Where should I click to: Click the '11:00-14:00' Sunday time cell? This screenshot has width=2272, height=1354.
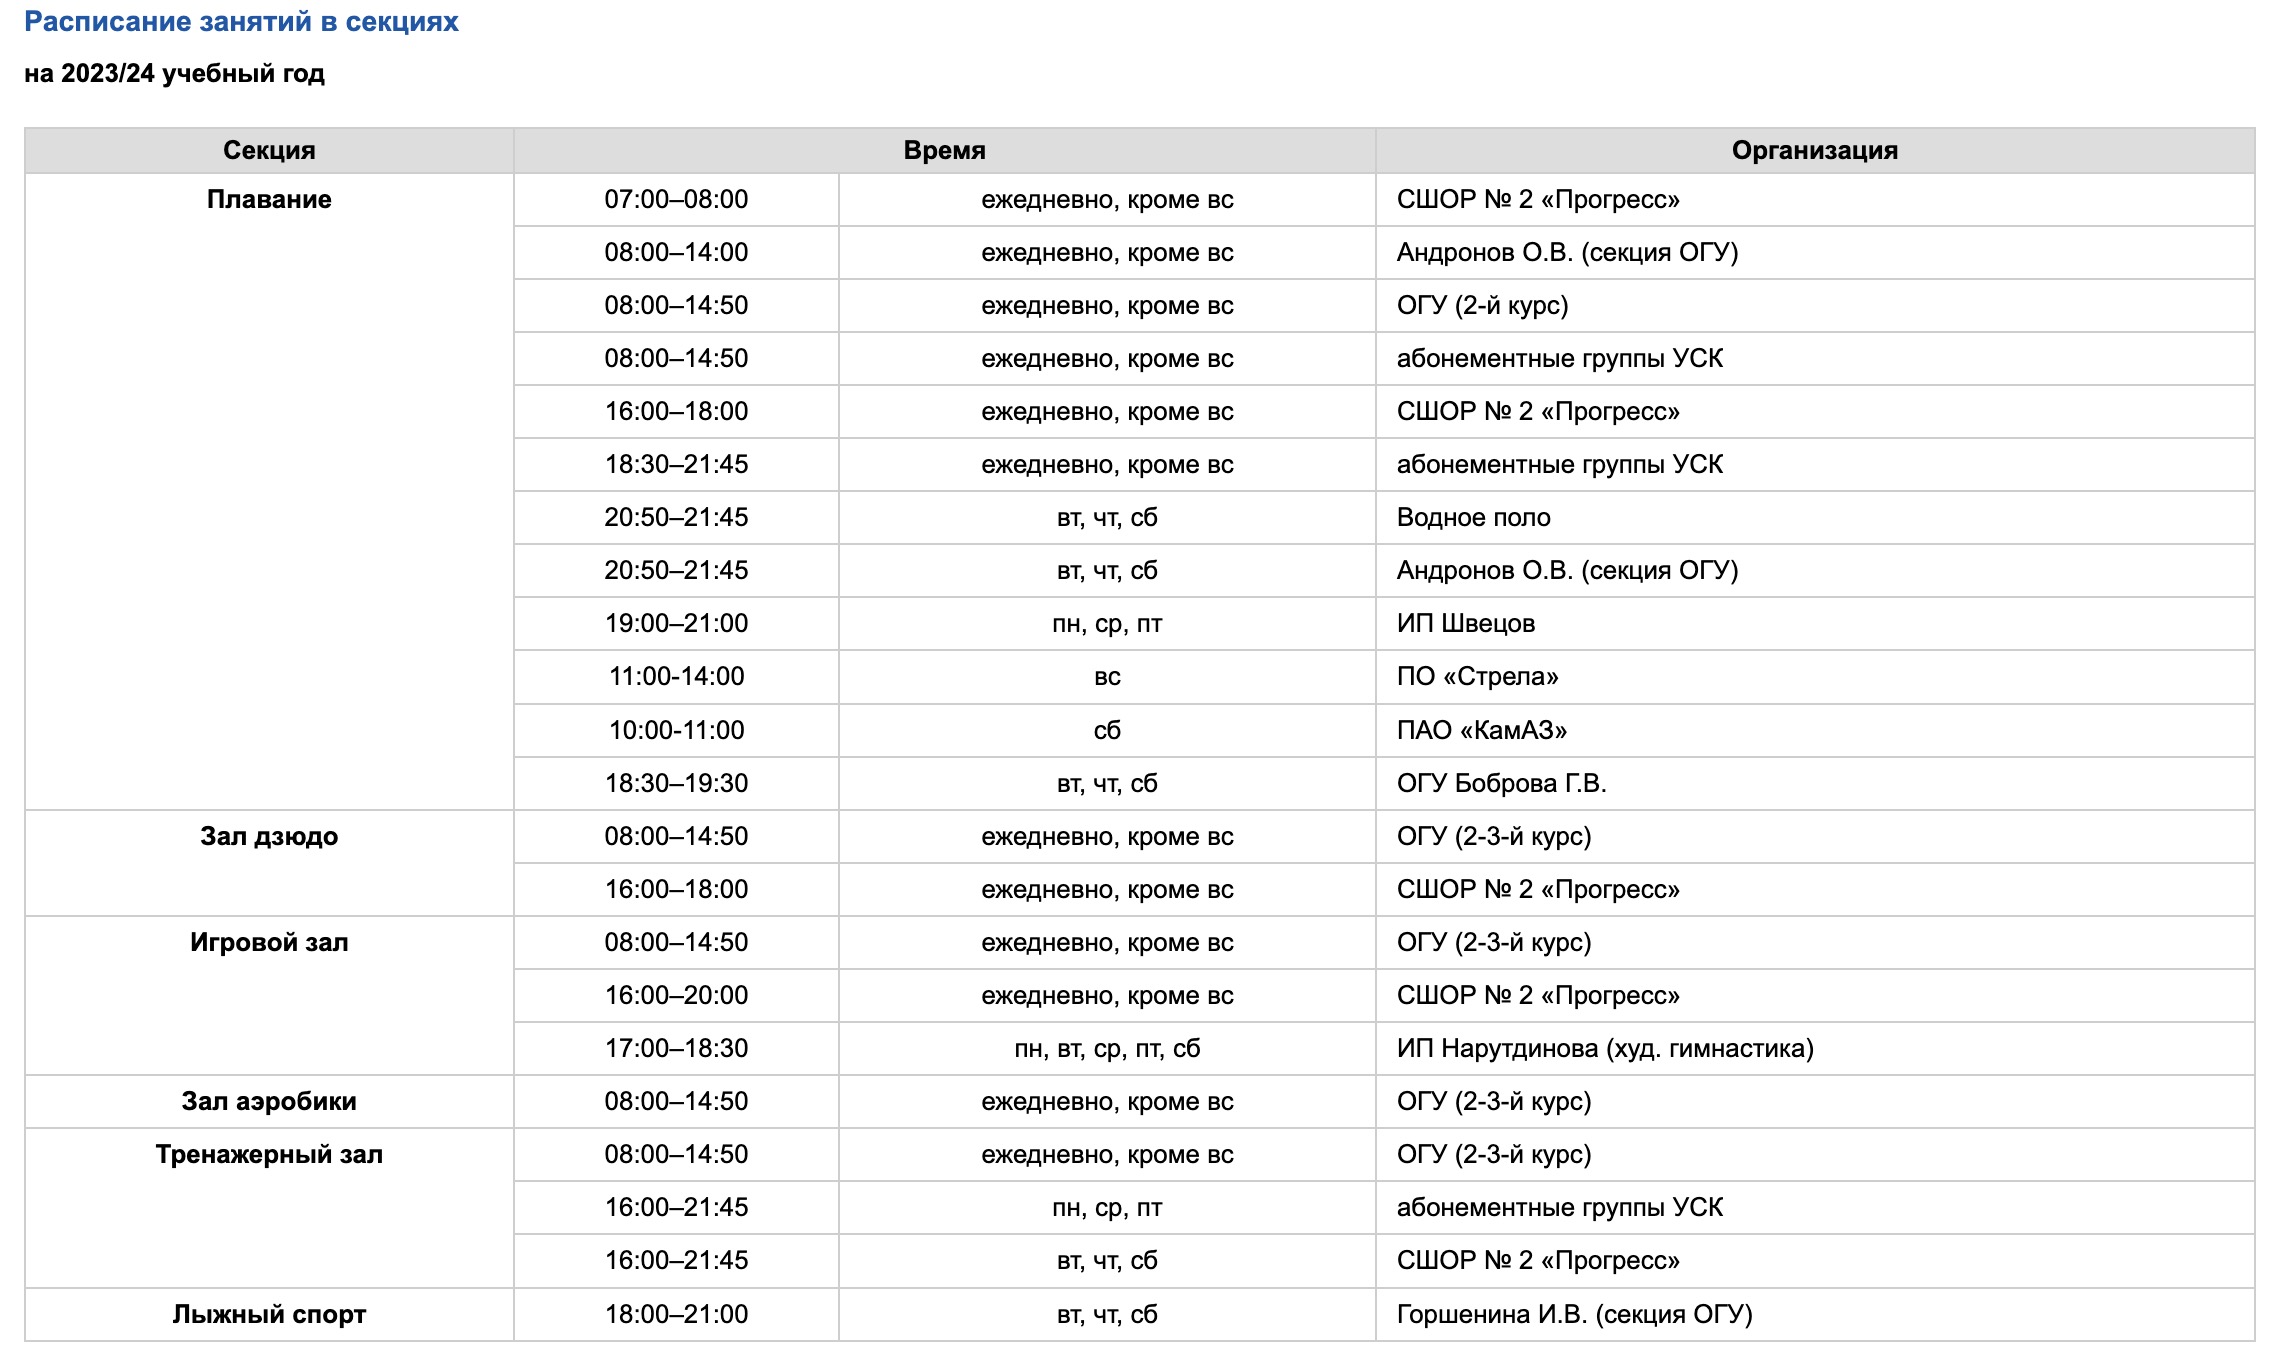676,676
